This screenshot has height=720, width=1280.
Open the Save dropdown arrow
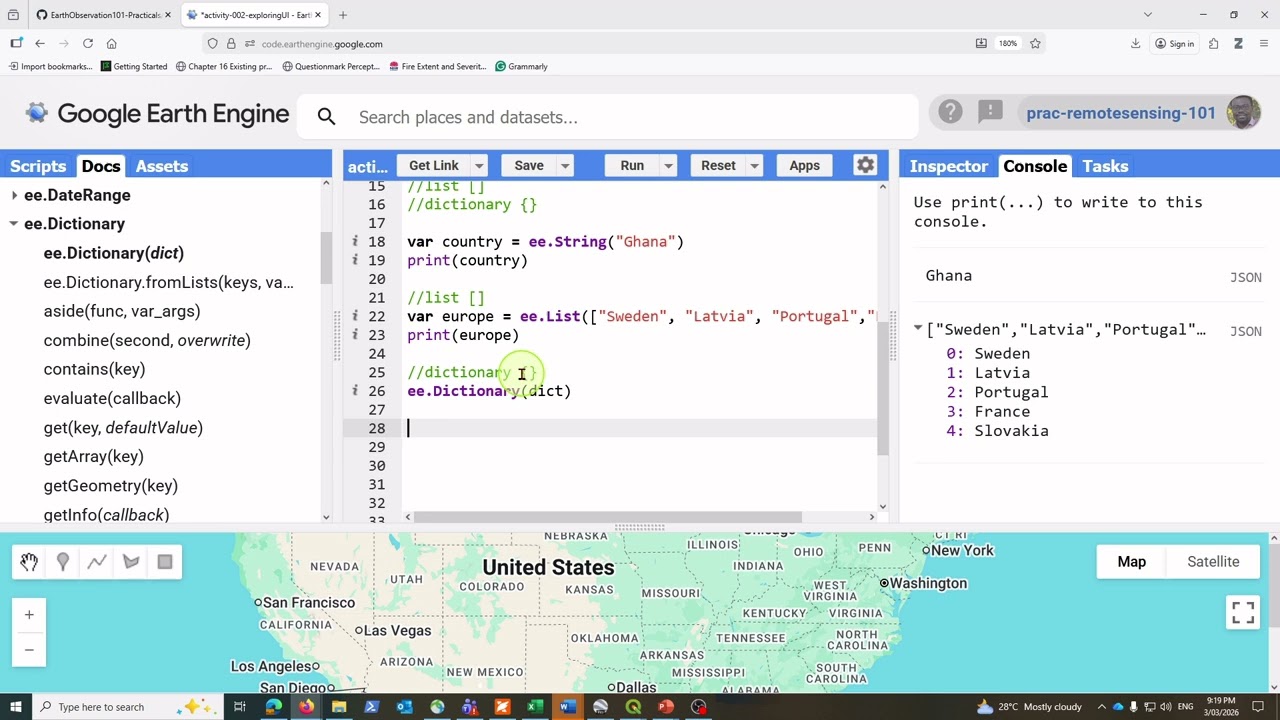click(x=565, y=166)
